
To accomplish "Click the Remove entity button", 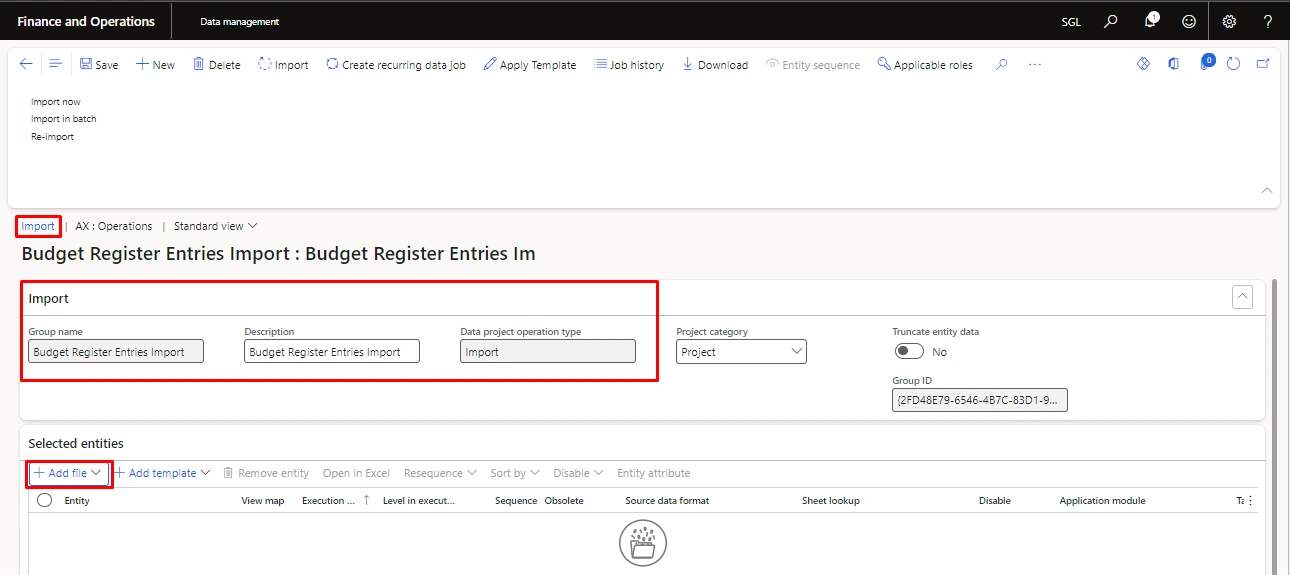I will click(x=266, y=473).
